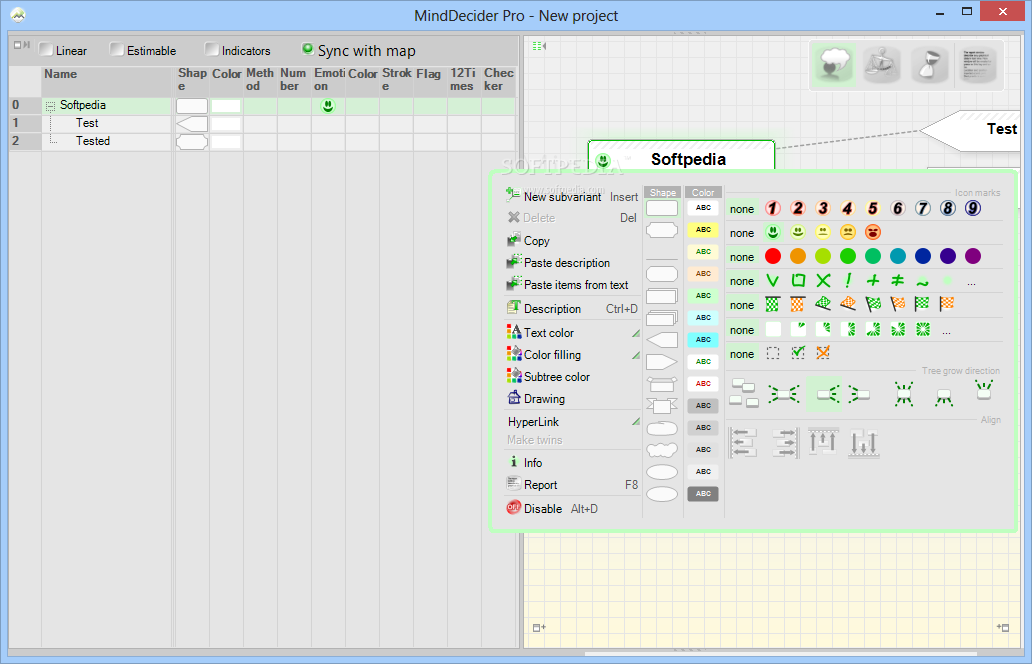Toggle the map panel grid icon

(x=540, y=46)
